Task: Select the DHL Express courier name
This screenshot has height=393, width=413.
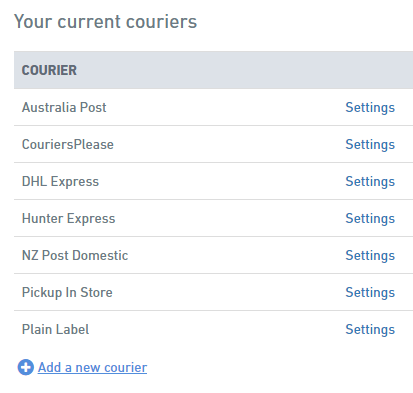Action: pyautogui.click(x=60, y=182)
